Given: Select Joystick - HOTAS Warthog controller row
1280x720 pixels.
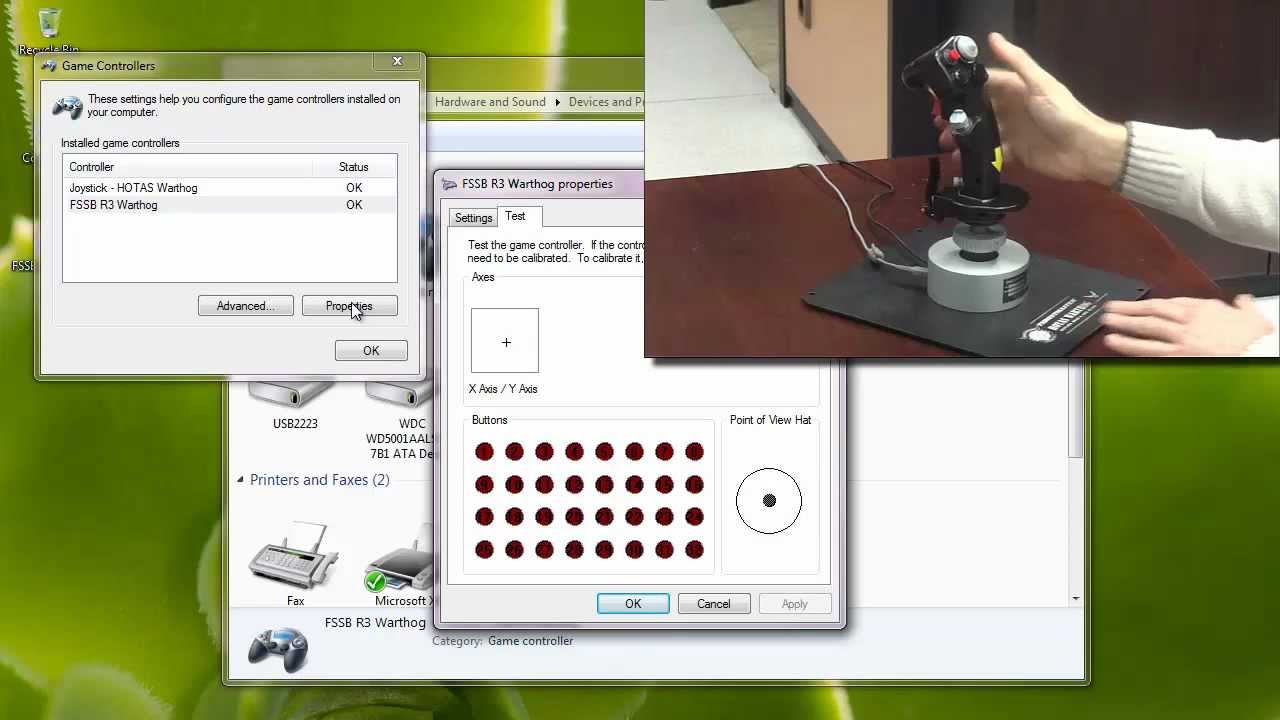Looking at the screenshot, I should [x=229, y=188].
